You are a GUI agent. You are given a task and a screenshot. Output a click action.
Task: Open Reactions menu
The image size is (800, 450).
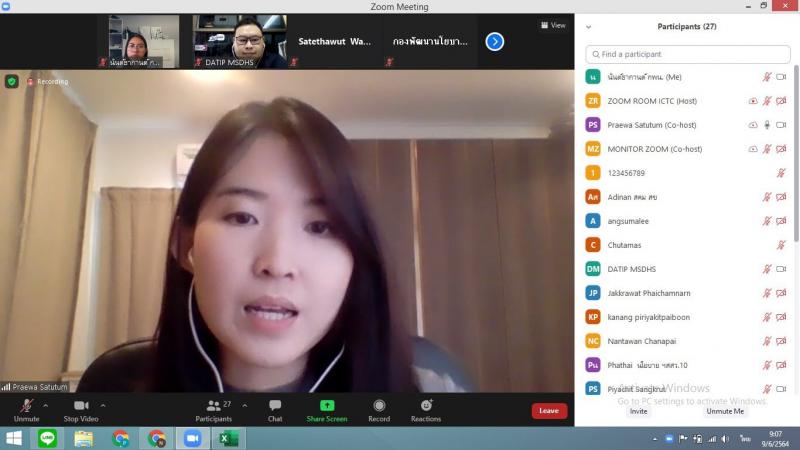[x=426, y=411]
